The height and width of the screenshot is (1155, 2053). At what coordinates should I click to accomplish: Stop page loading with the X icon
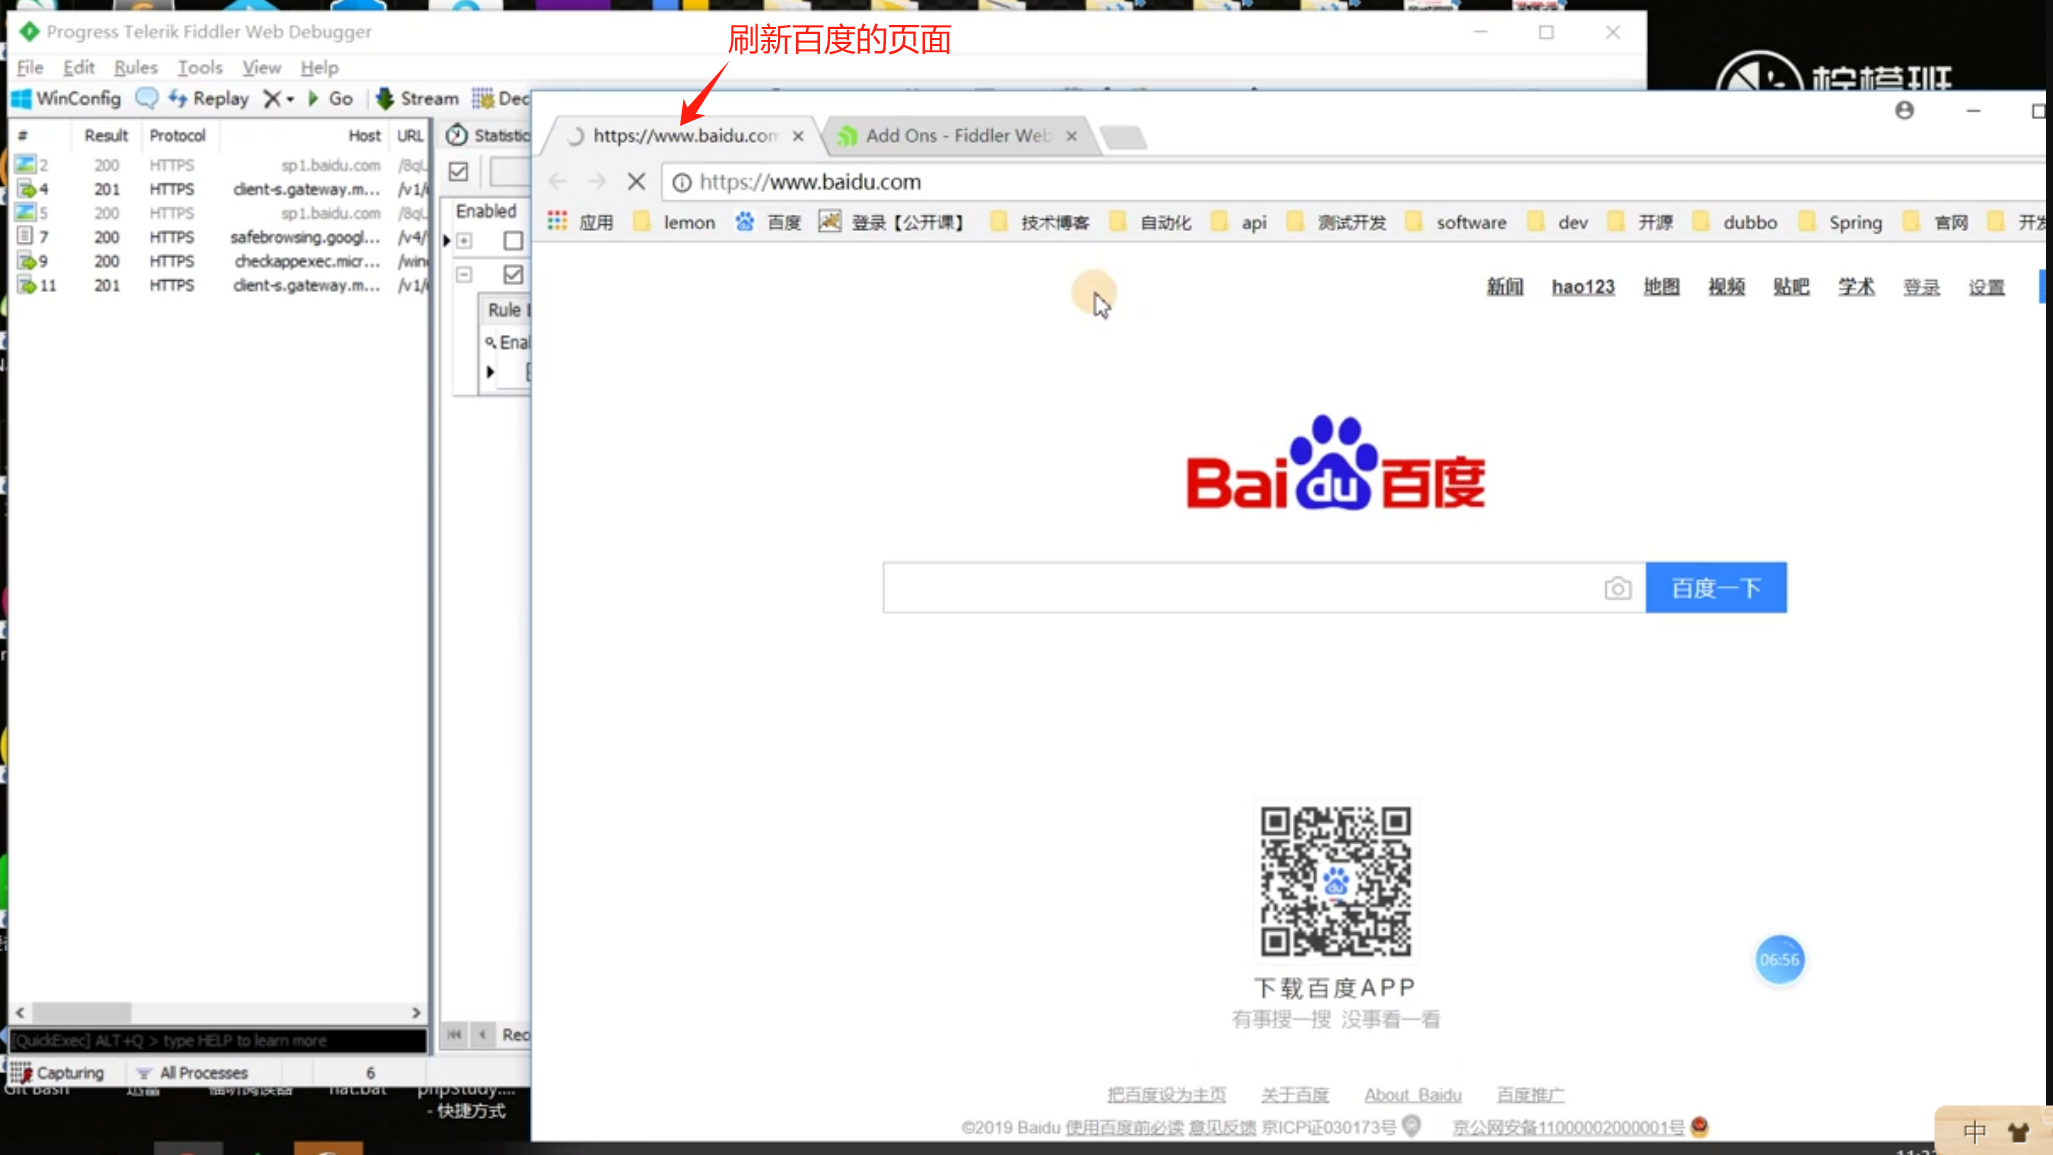636,182
